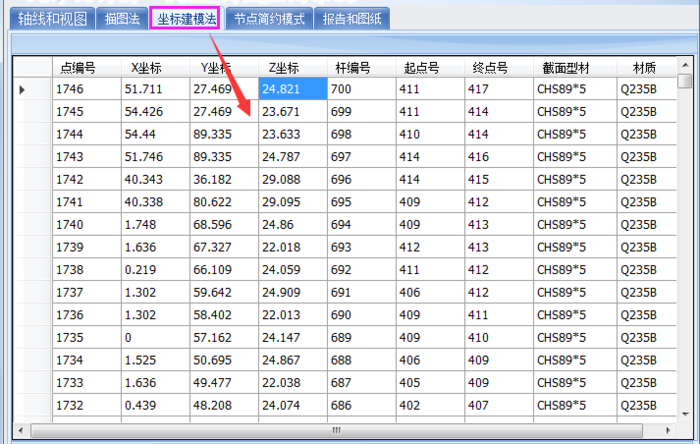Select Y coordinate cell 57.162

pos(225,337)
